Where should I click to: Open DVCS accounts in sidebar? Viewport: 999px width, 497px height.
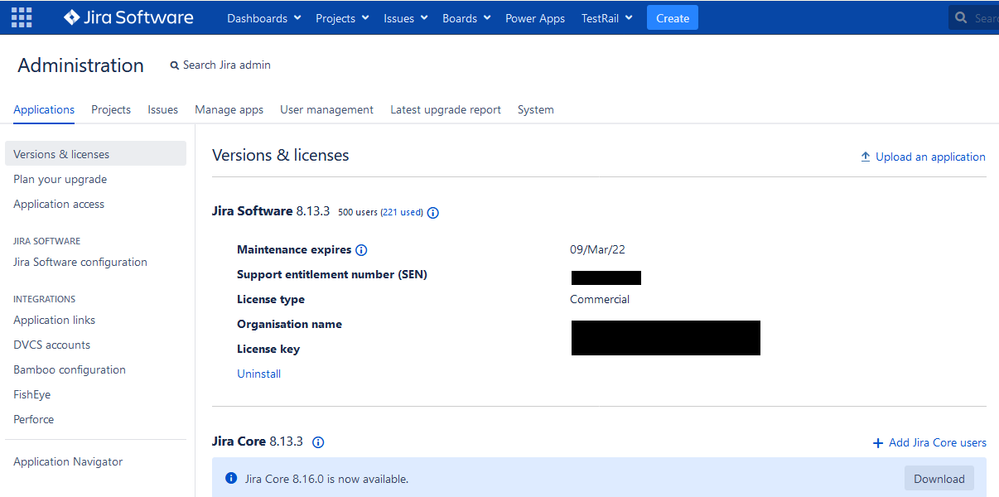[52, 345]
